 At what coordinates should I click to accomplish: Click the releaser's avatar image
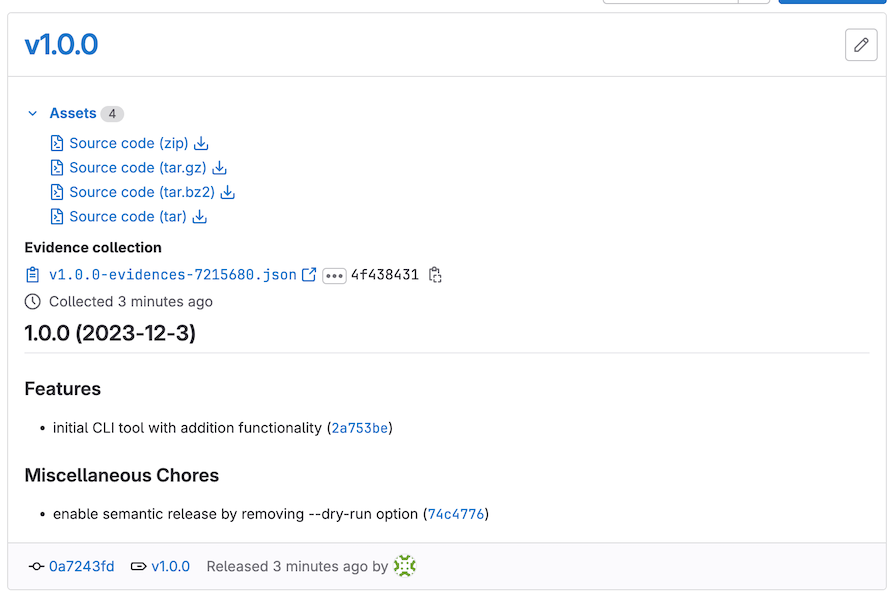point(404,566)
